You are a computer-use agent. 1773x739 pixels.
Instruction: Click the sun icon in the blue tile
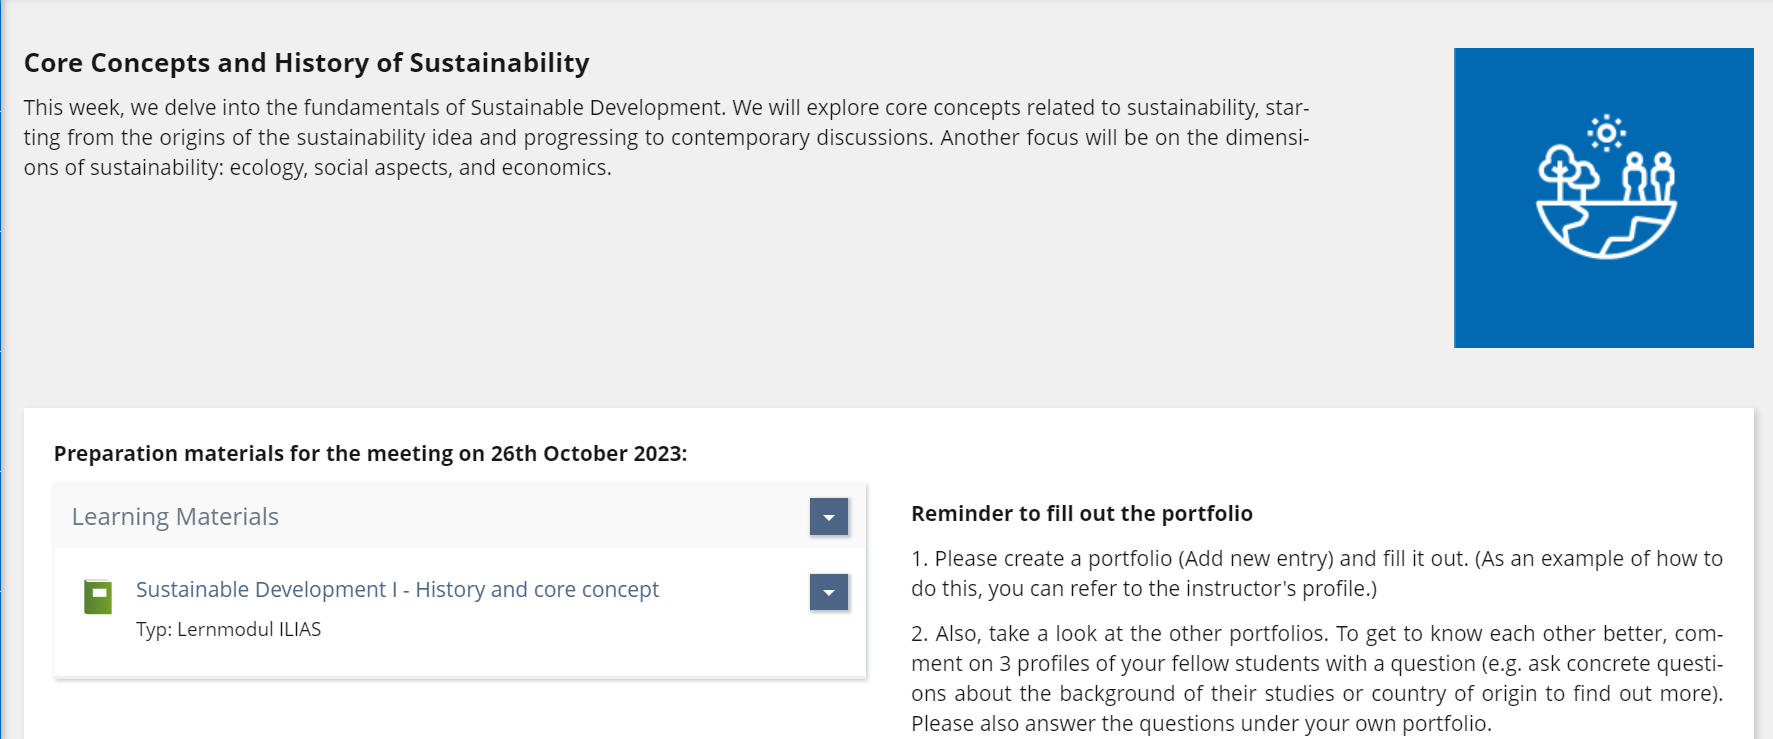click(1606, 133)
